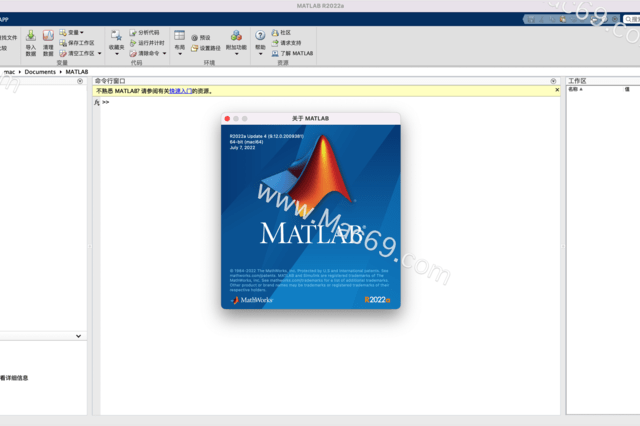
Task: Click the R2022a badge in About dialog
Action: point(377,300)
